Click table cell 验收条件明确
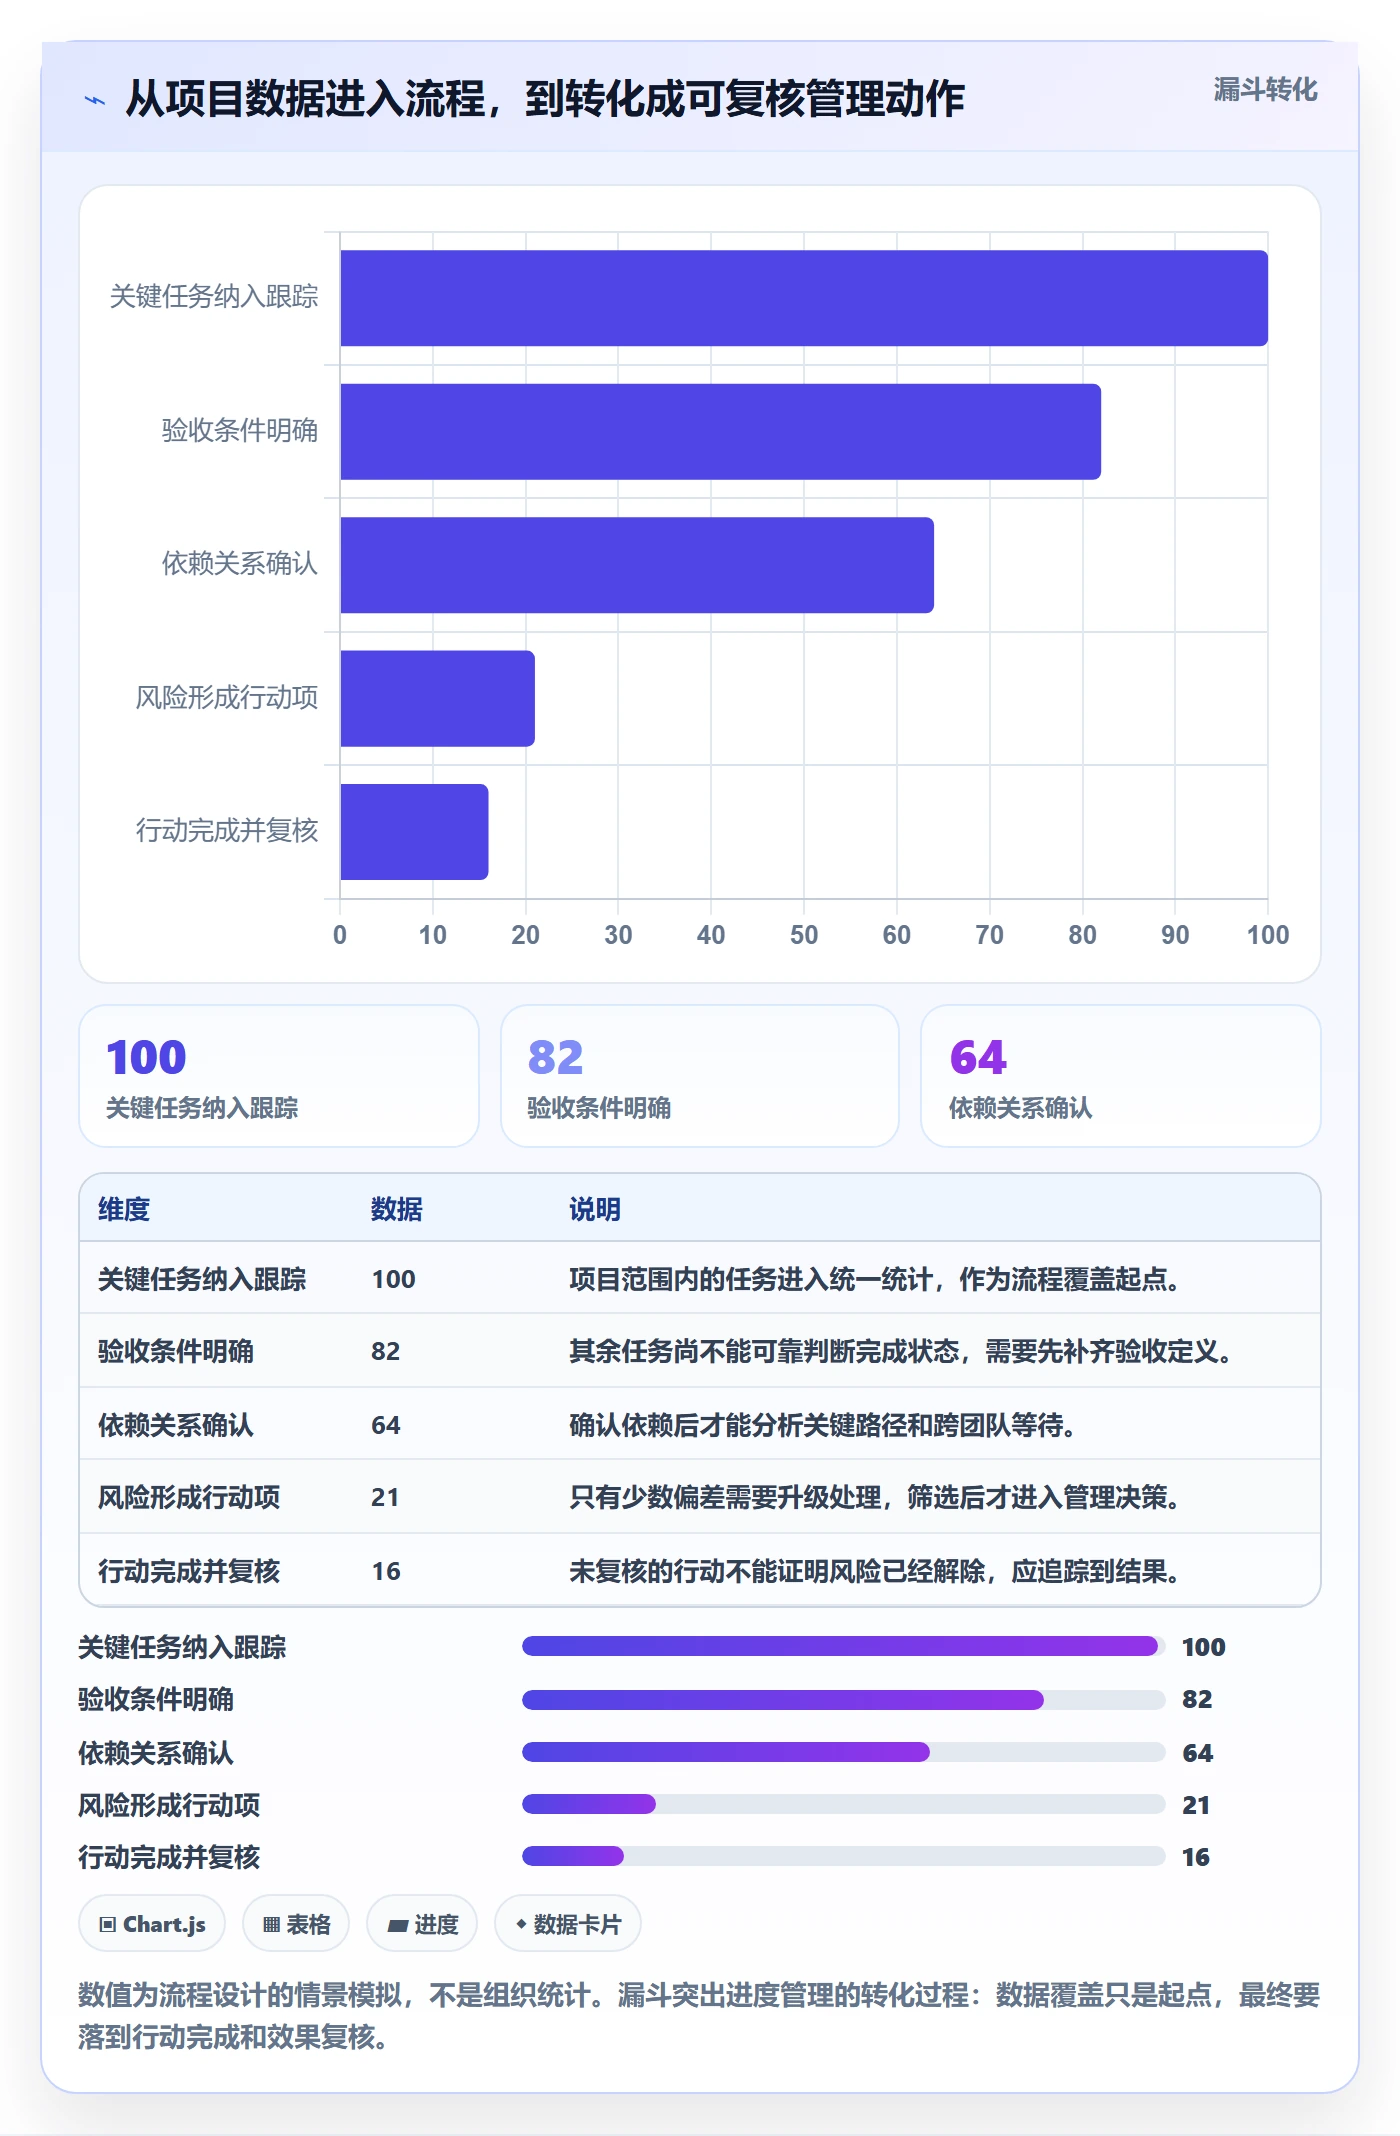This screenshot has height=2136, width=1400. coord(176,1351)
